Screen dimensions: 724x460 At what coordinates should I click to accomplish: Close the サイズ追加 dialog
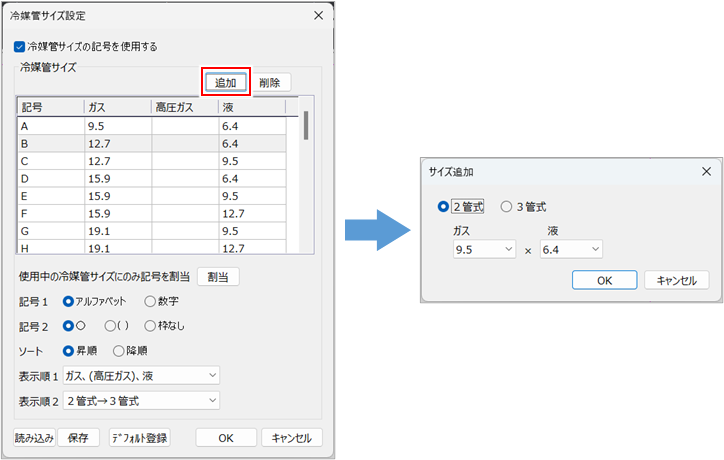(706, 170)
